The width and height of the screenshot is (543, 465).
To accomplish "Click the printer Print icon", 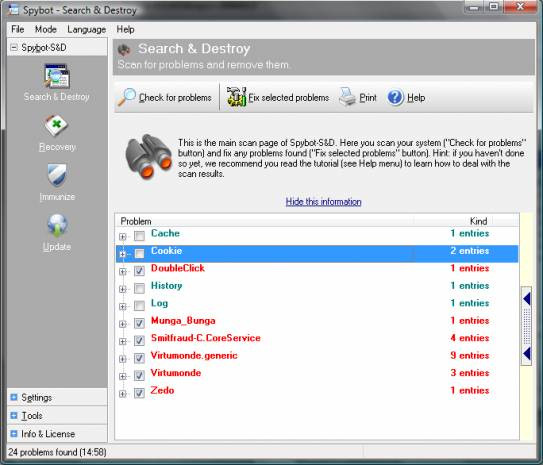I will pos(347,97).
